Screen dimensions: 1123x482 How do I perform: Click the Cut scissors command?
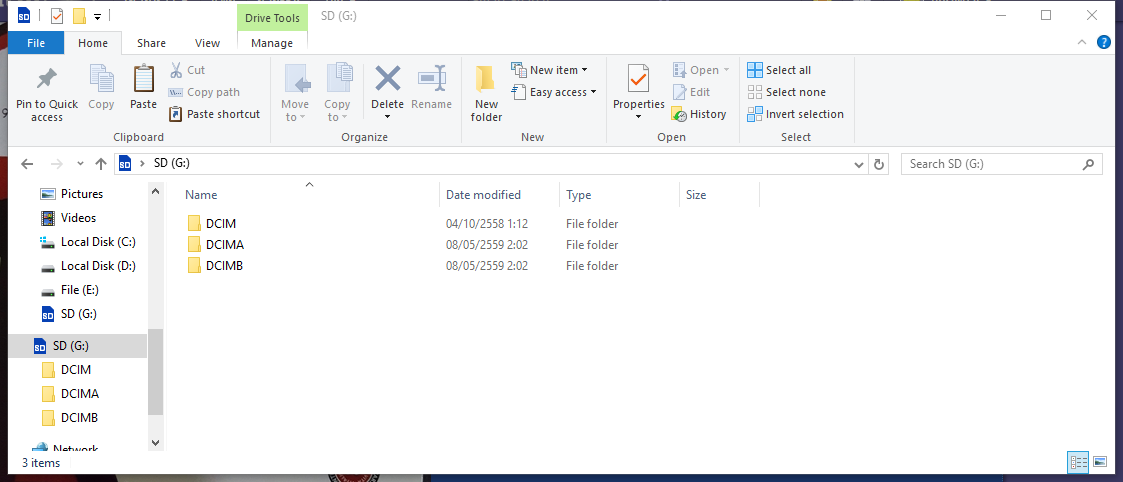coord(187,70)
